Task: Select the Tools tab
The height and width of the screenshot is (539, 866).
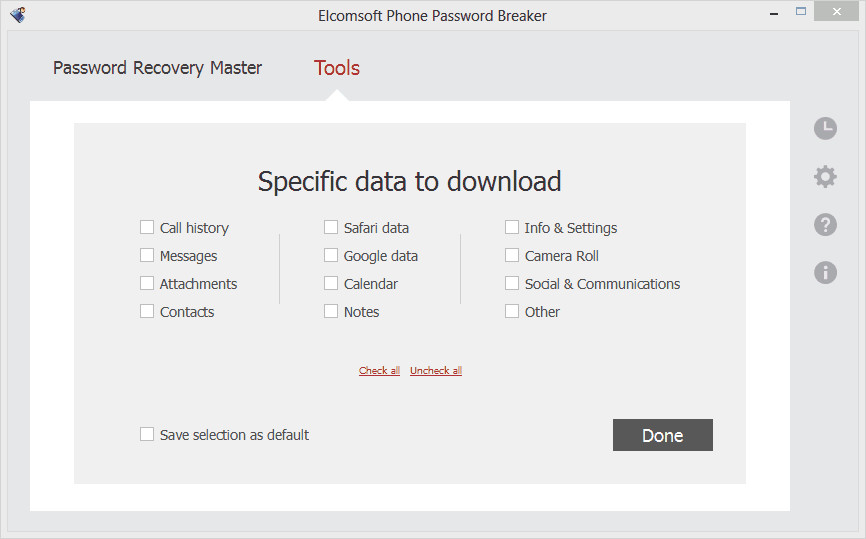Action: tap(337, 68)
